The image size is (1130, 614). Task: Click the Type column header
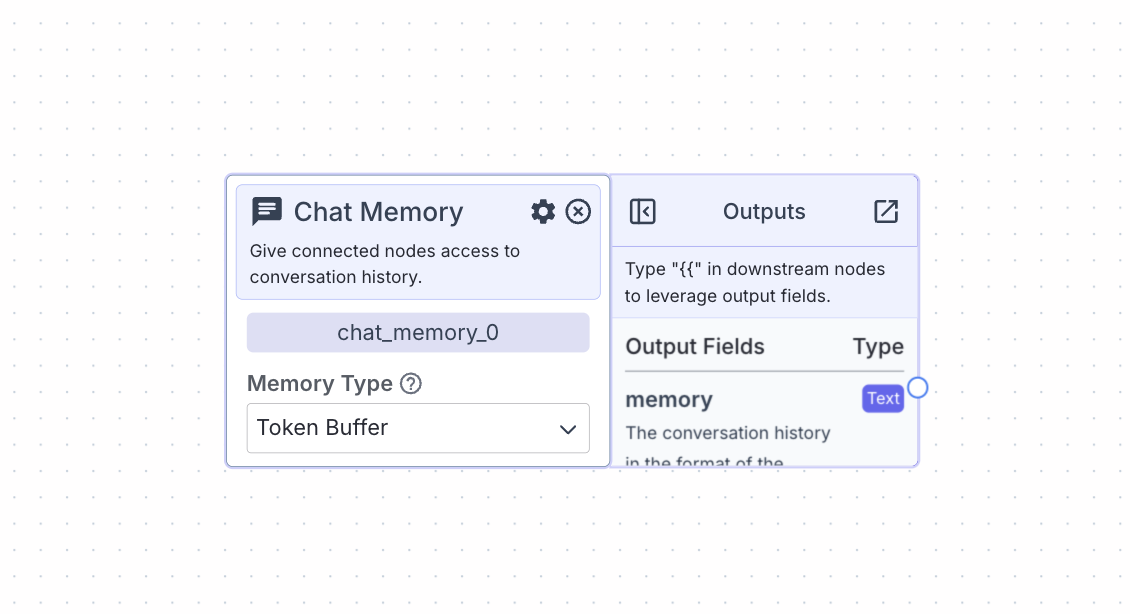(x=878, y=346)
